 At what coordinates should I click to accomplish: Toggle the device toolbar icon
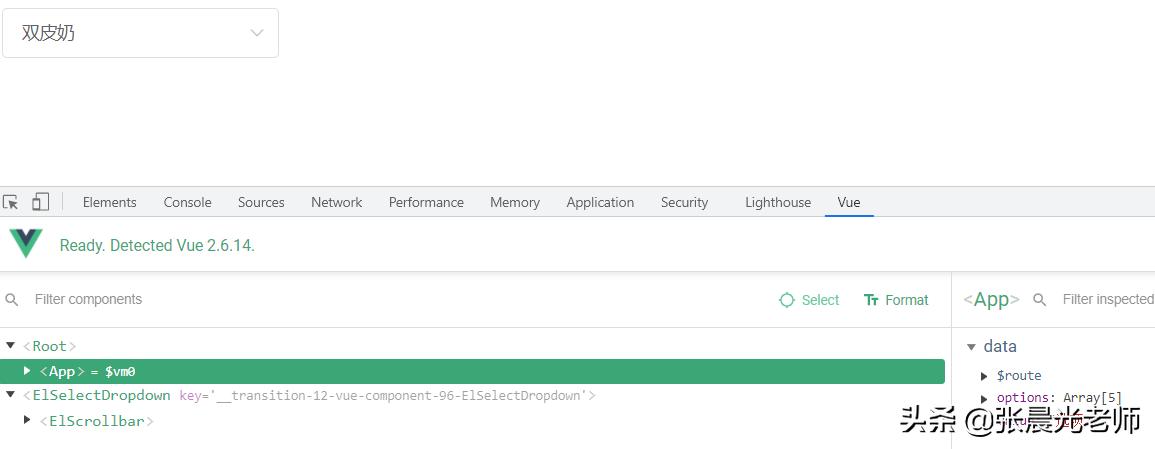(x=40, y=202)
